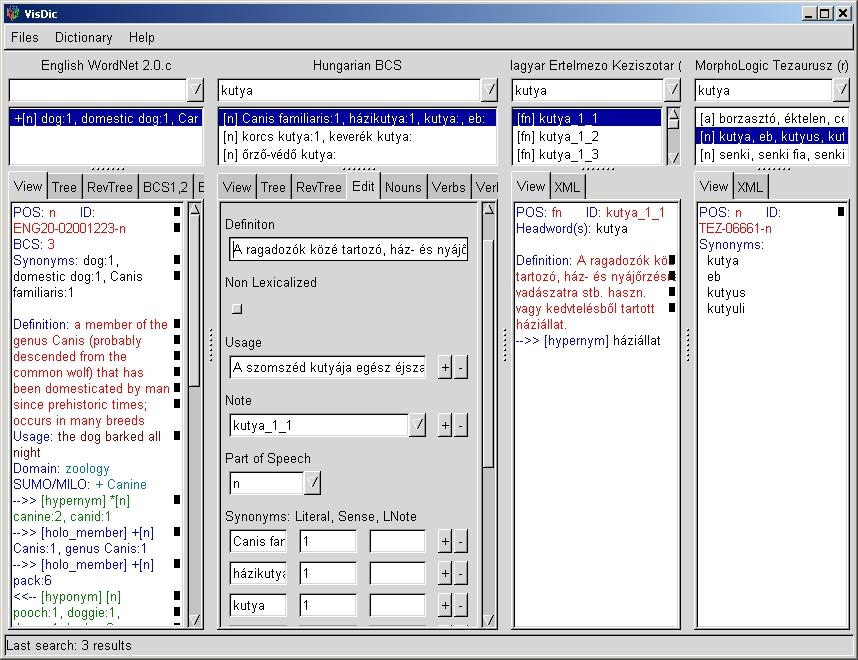Switch to the Nouns tab
Screen dimensions: 858x660
pyautogui.click(x=403, y=187)
